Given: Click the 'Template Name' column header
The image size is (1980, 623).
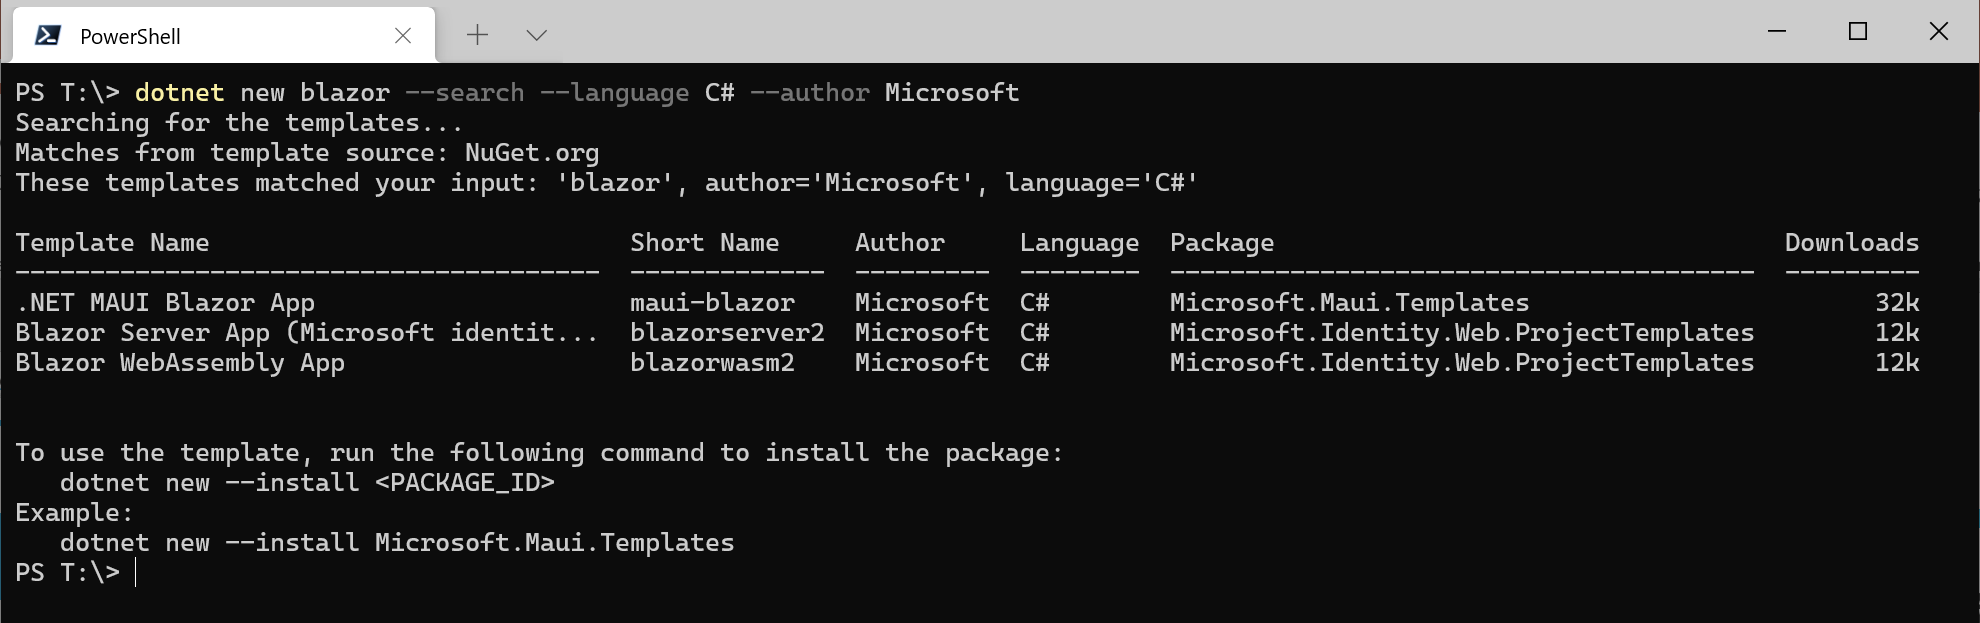Looking at the screenshot, I should tap(112, 243).
